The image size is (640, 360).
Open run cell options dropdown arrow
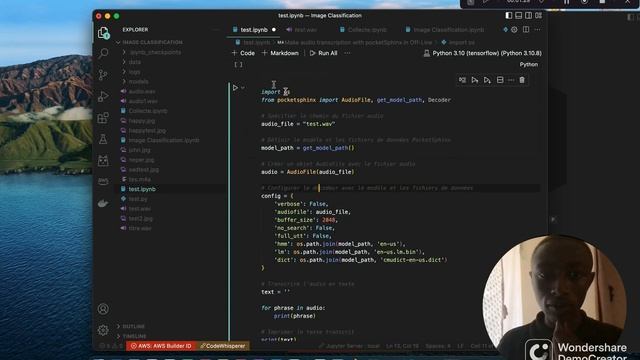point(243,88)
